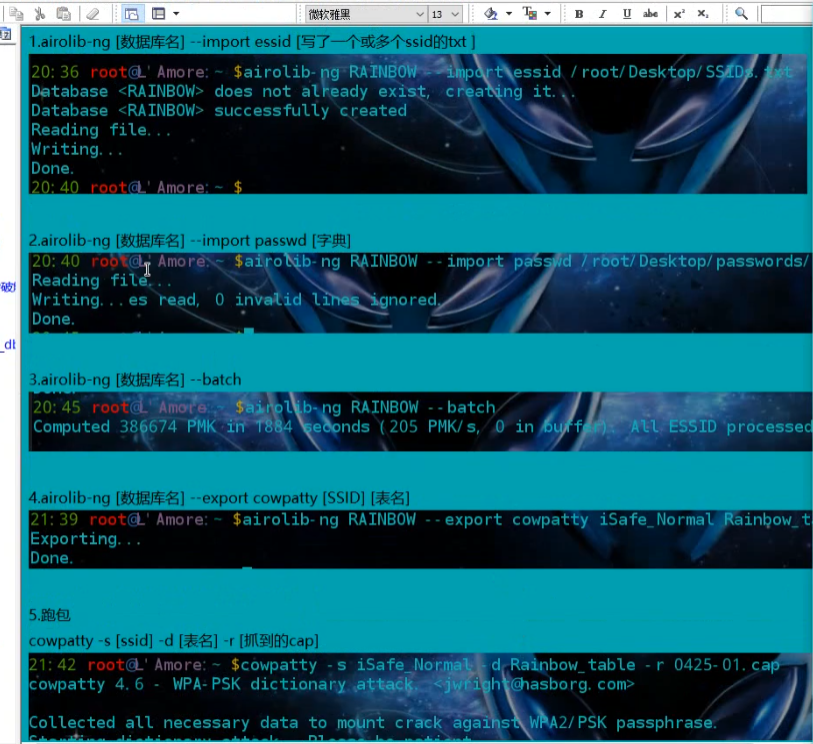Viewport: 813px width, 744px height.
Task: Select the eraser clear-formatting tool
Action: pyautogui.click(x=92, y=14)
